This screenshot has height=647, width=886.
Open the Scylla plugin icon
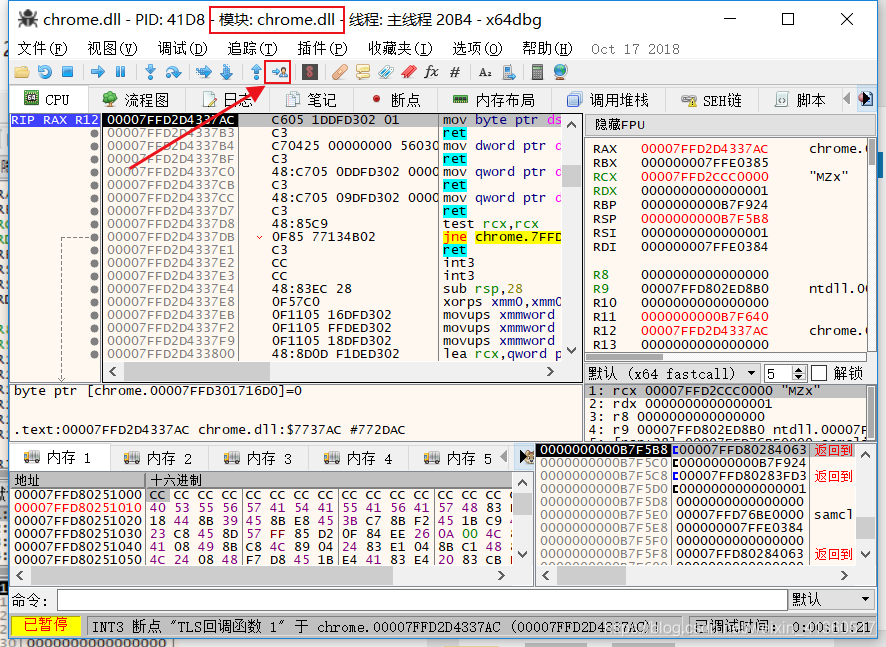[310, 72]
